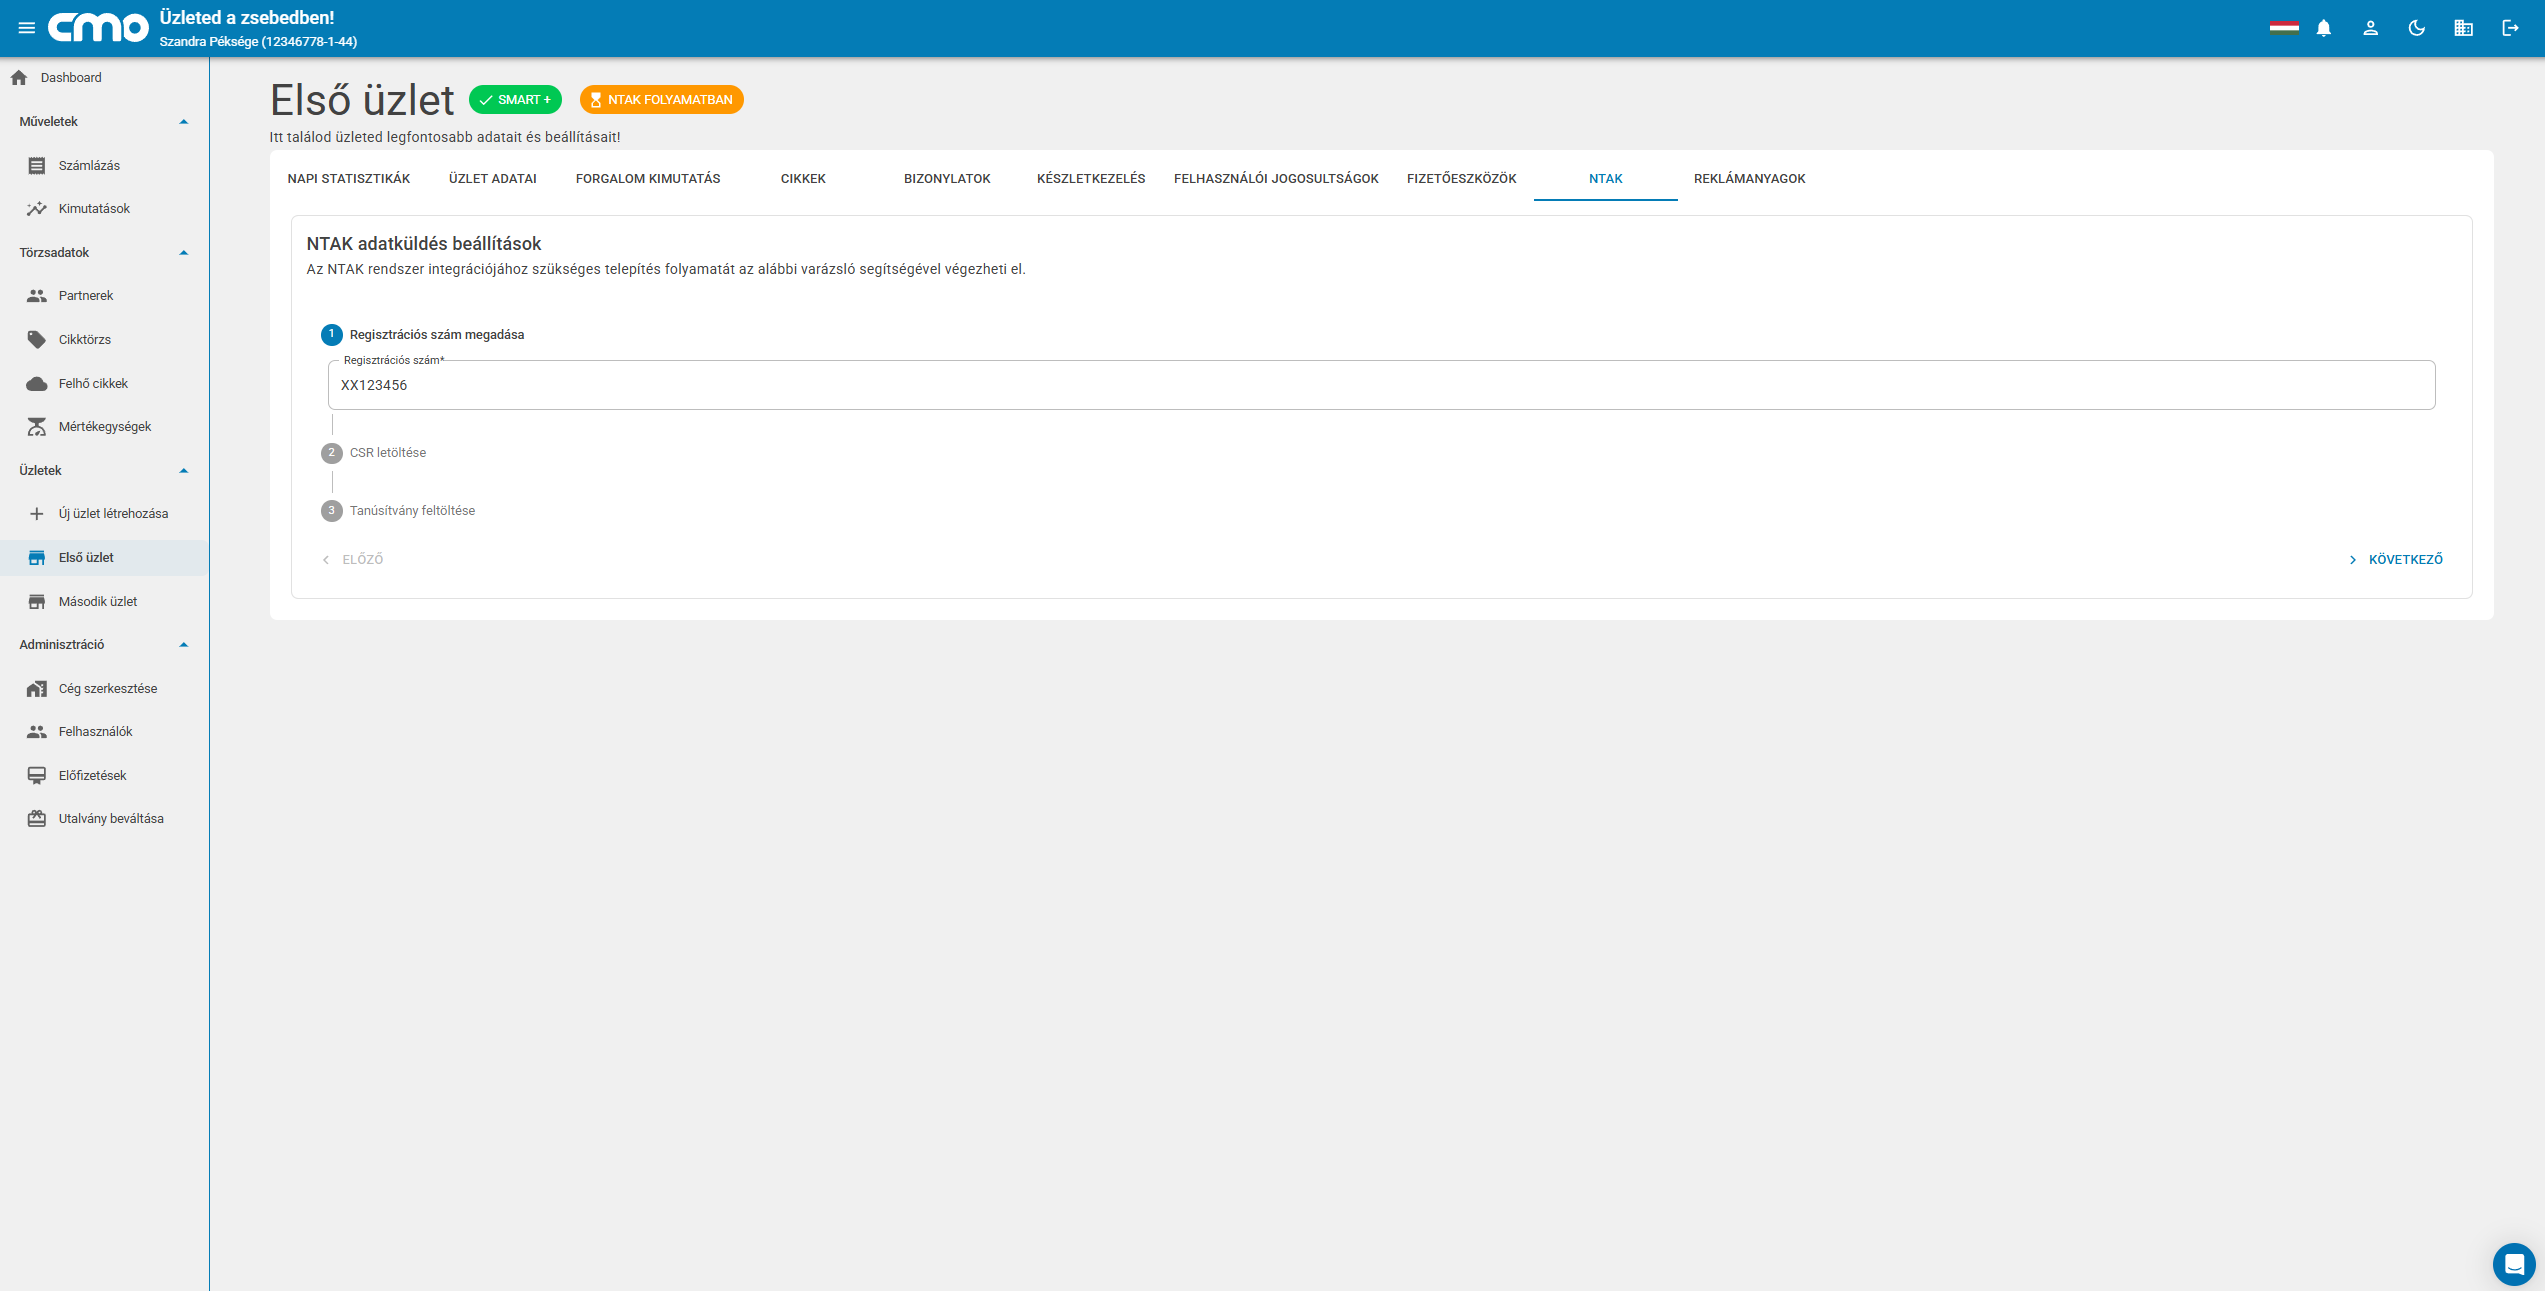Click the ELŐZŐ button
The width and height of the screenshot is (2545, 1291).
[x=353, y=560]
